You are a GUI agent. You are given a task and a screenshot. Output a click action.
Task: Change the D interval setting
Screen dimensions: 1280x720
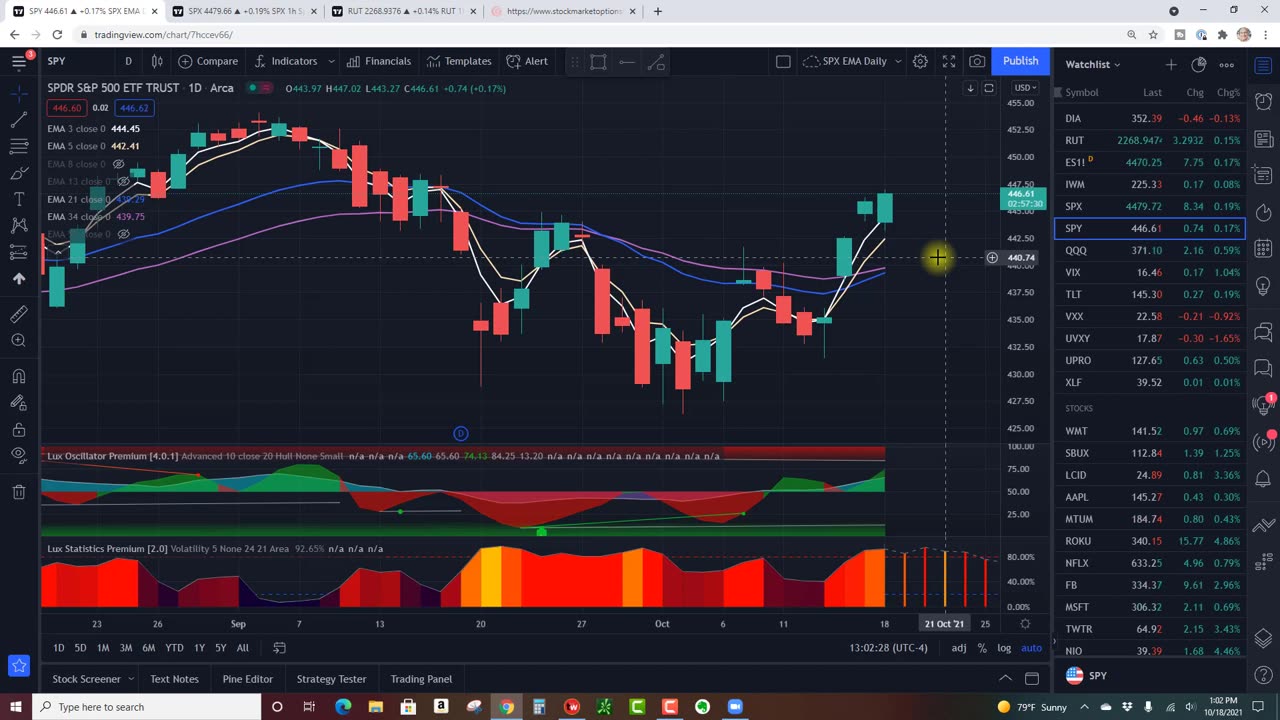128,61
